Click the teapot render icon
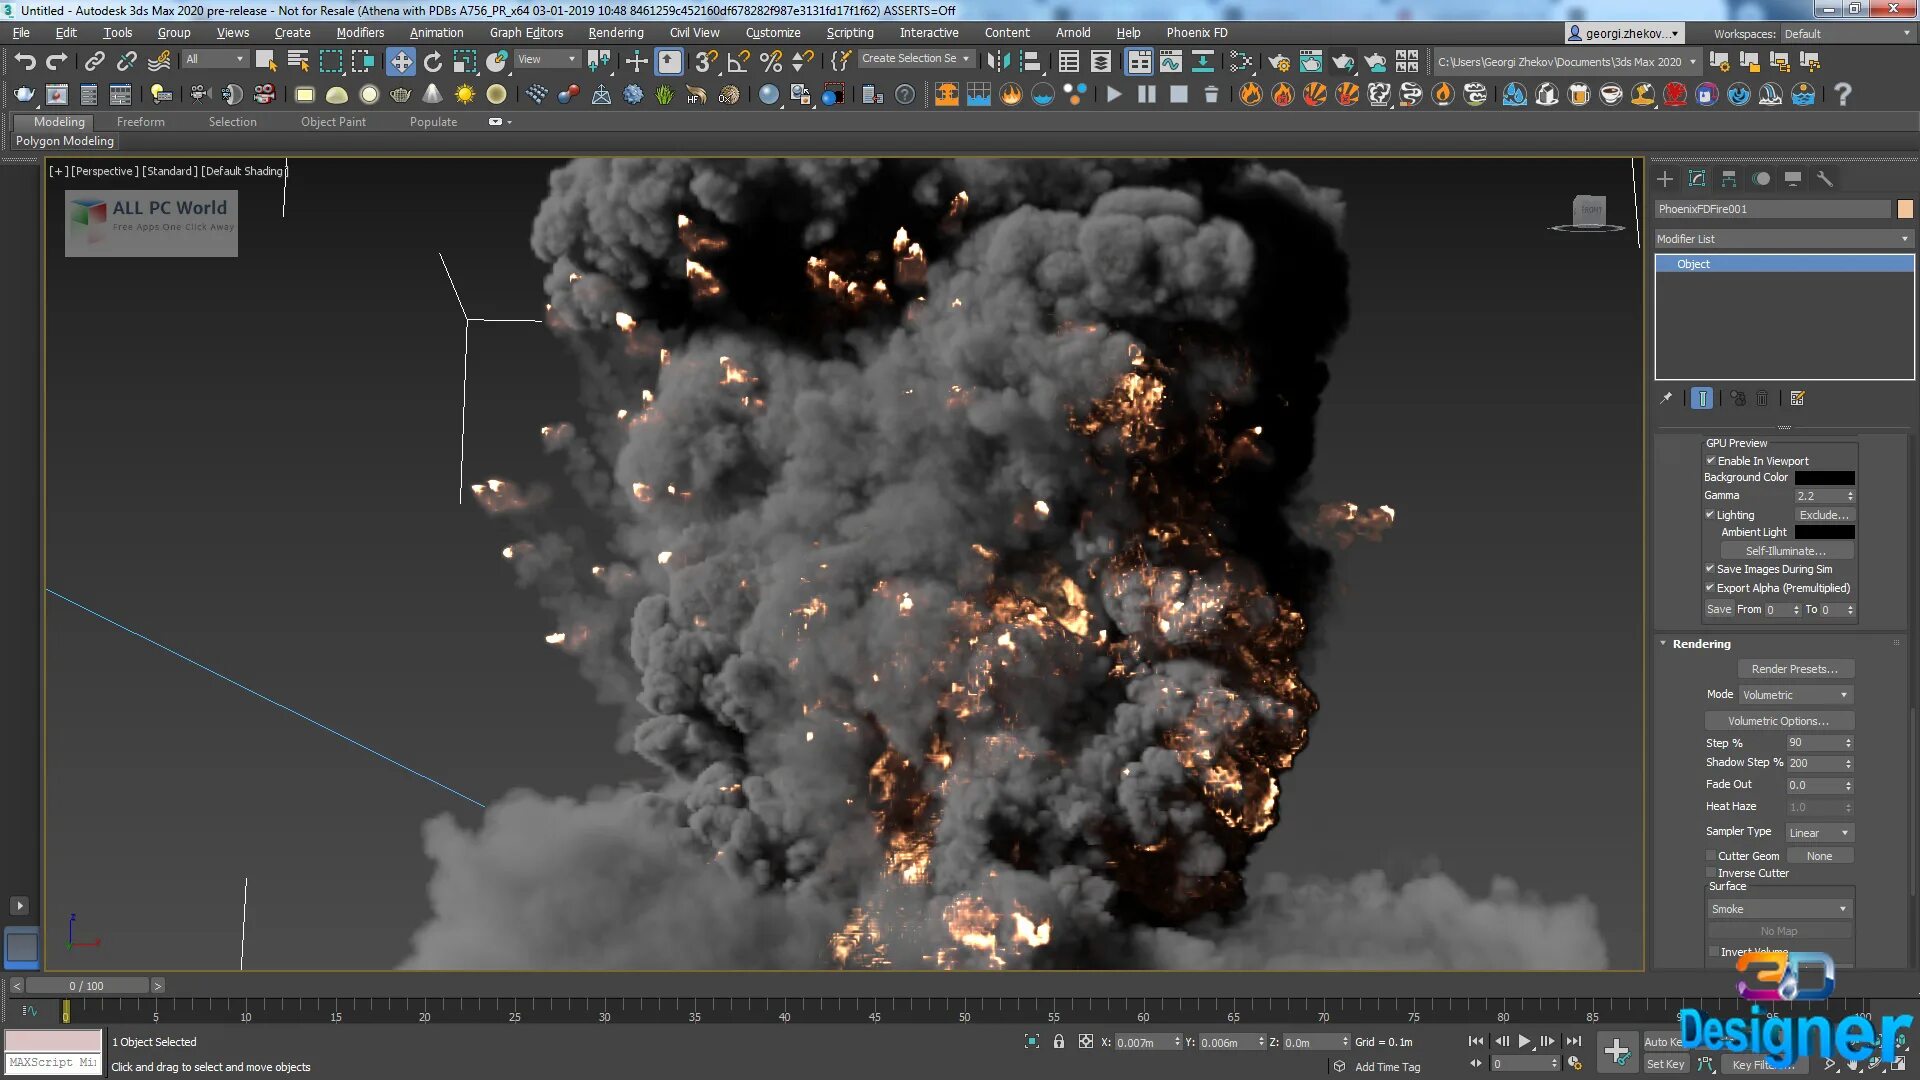 click(x=24, y=95)
